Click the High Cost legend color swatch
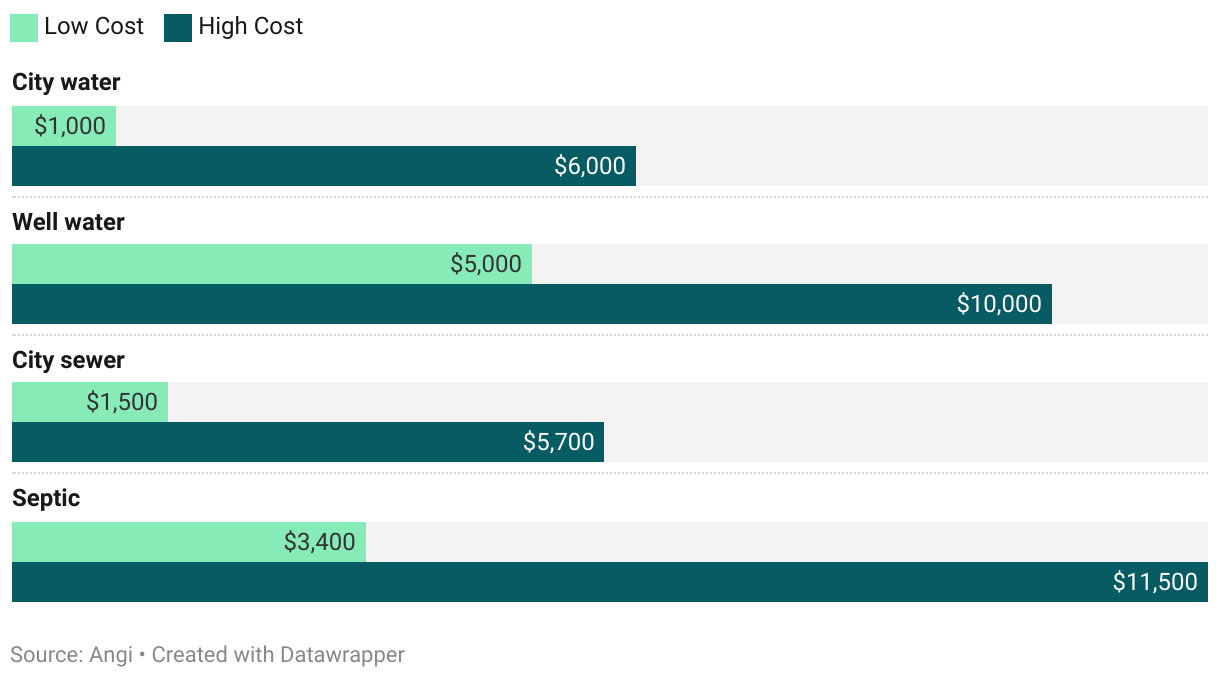The width and height of the screenshot is (1220, 678). click(x=178, y=27)
